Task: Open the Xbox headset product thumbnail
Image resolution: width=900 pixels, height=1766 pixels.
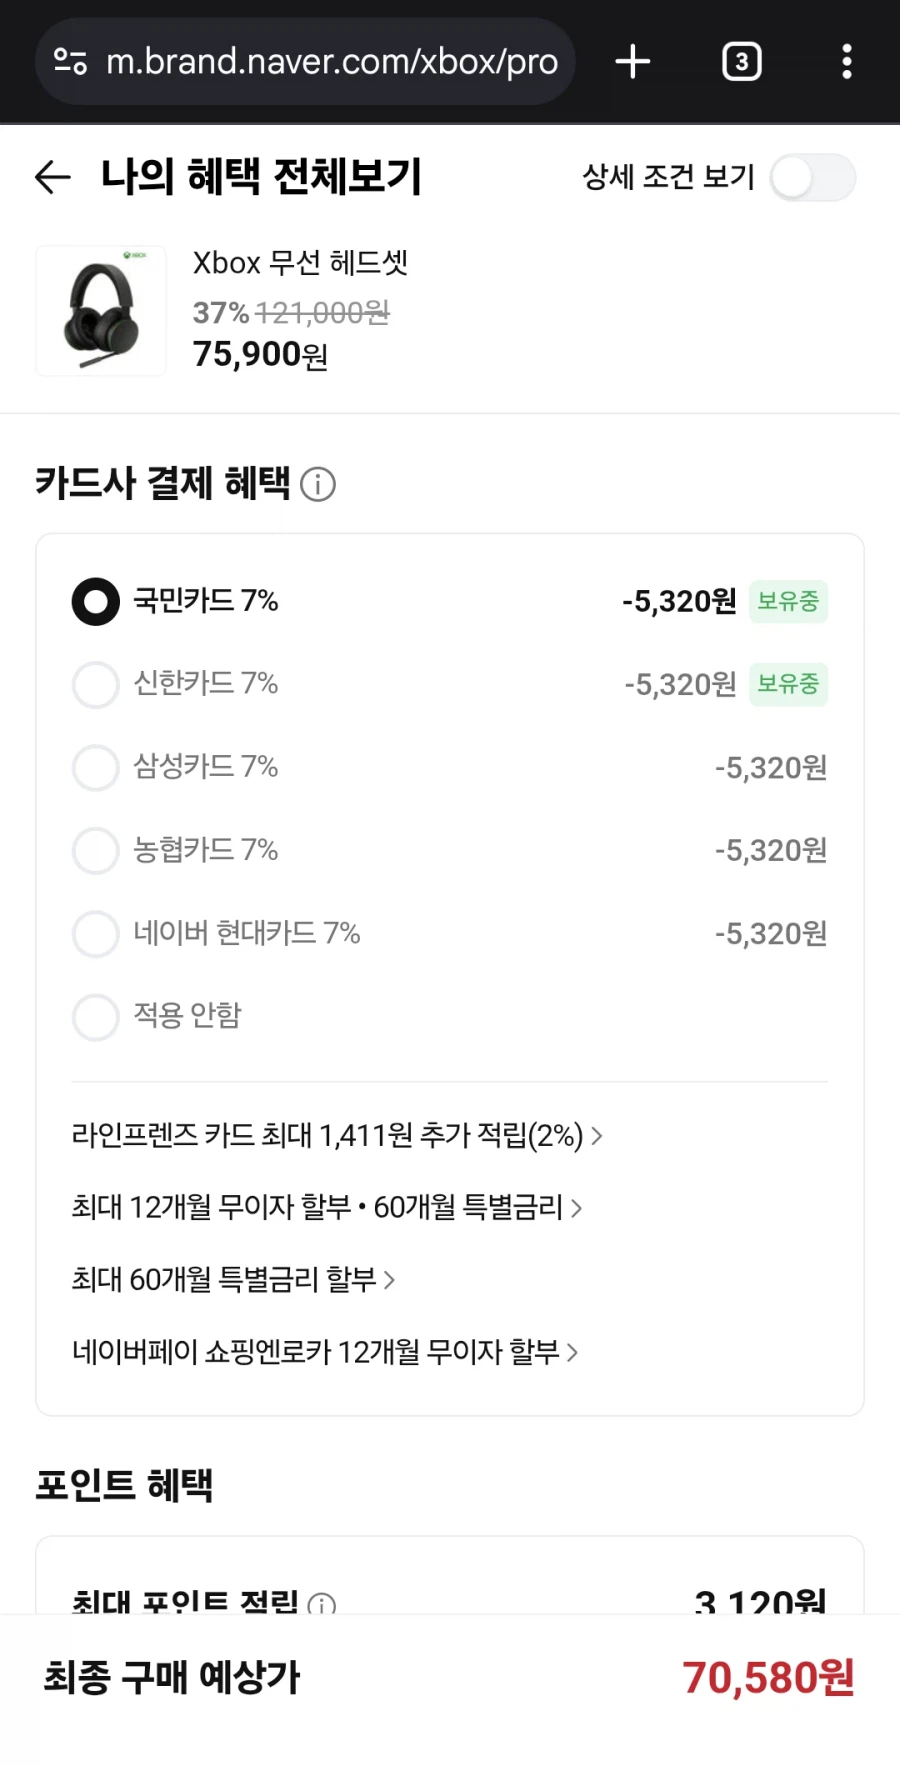Action: (x=100, y=311)
